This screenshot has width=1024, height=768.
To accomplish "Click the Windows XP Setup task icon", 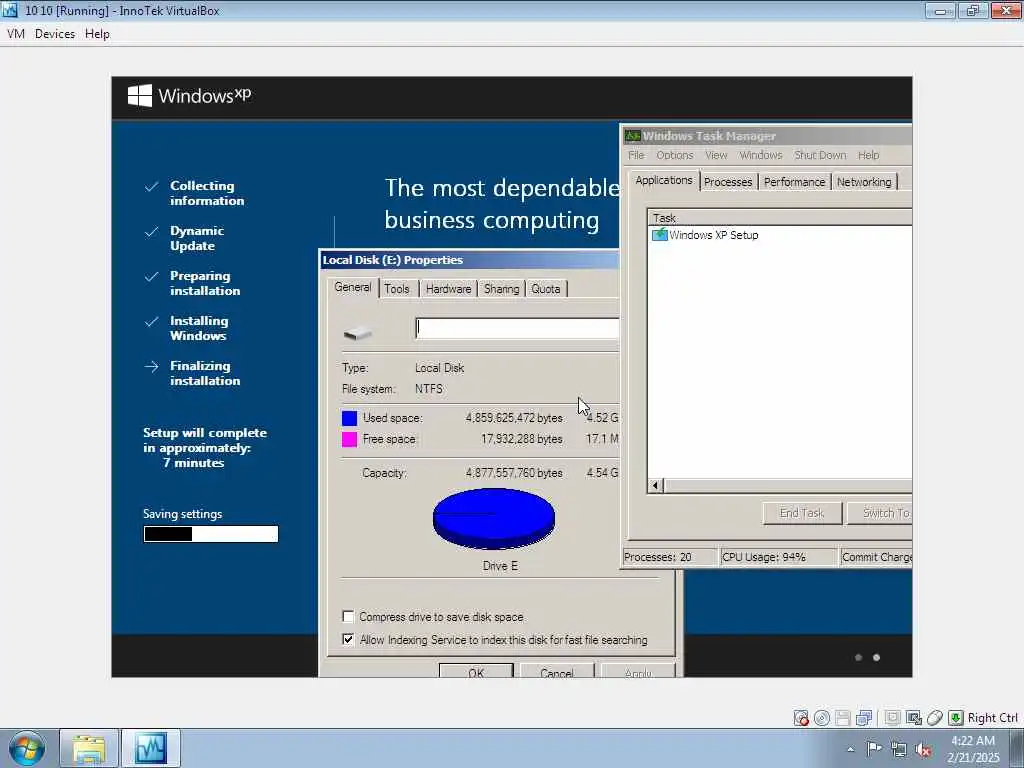I will 660,234.
